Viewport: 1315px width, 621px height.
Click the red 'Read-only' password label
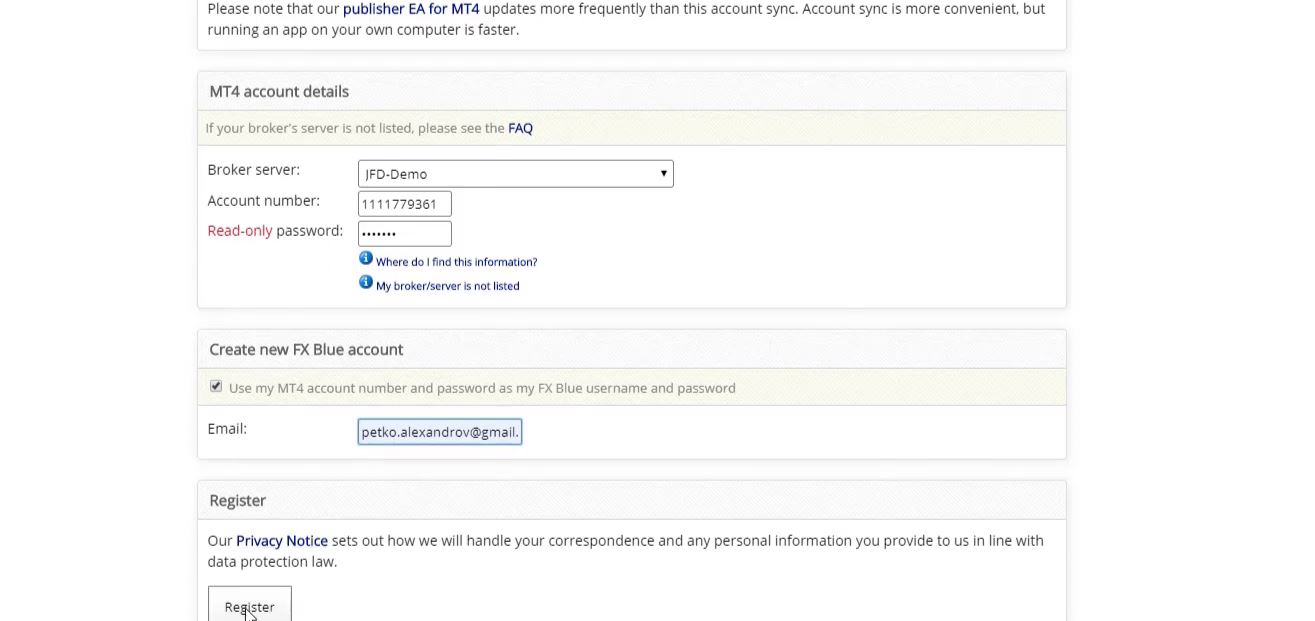(x=240, y=231)
